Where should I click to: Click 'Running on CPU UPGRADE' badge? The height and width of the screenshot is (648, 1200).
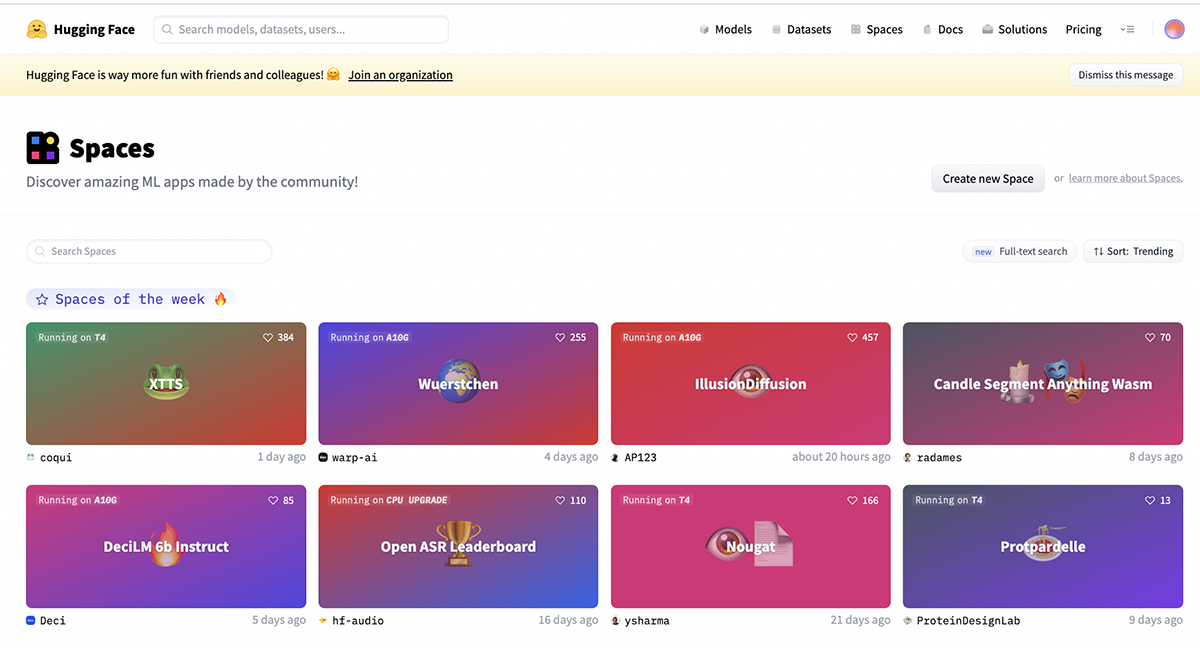click(389, 501)
